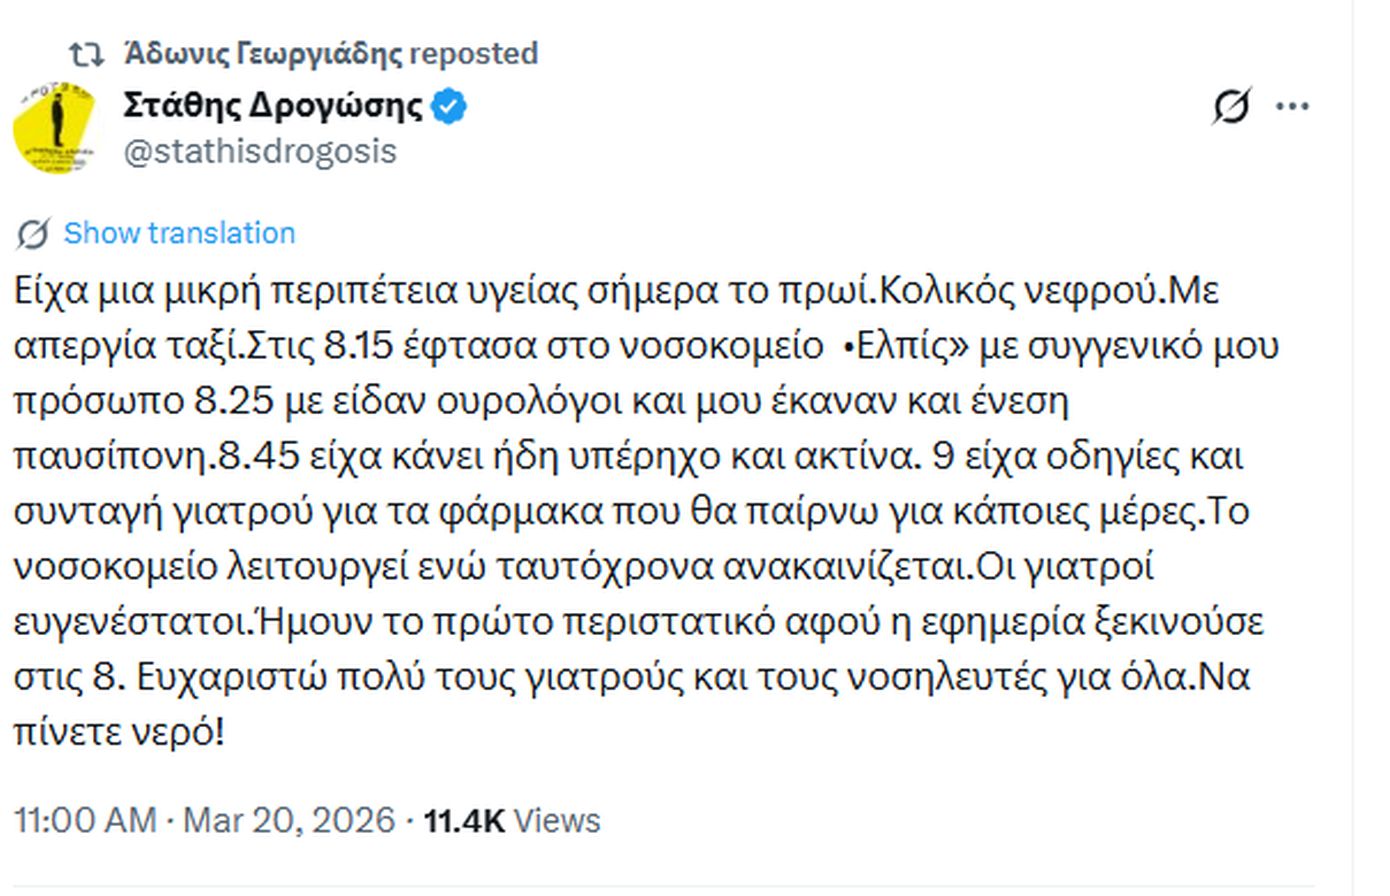
Task: Click the 11.4K view count number
Action: pyautogui.click(x=464, y=820)
